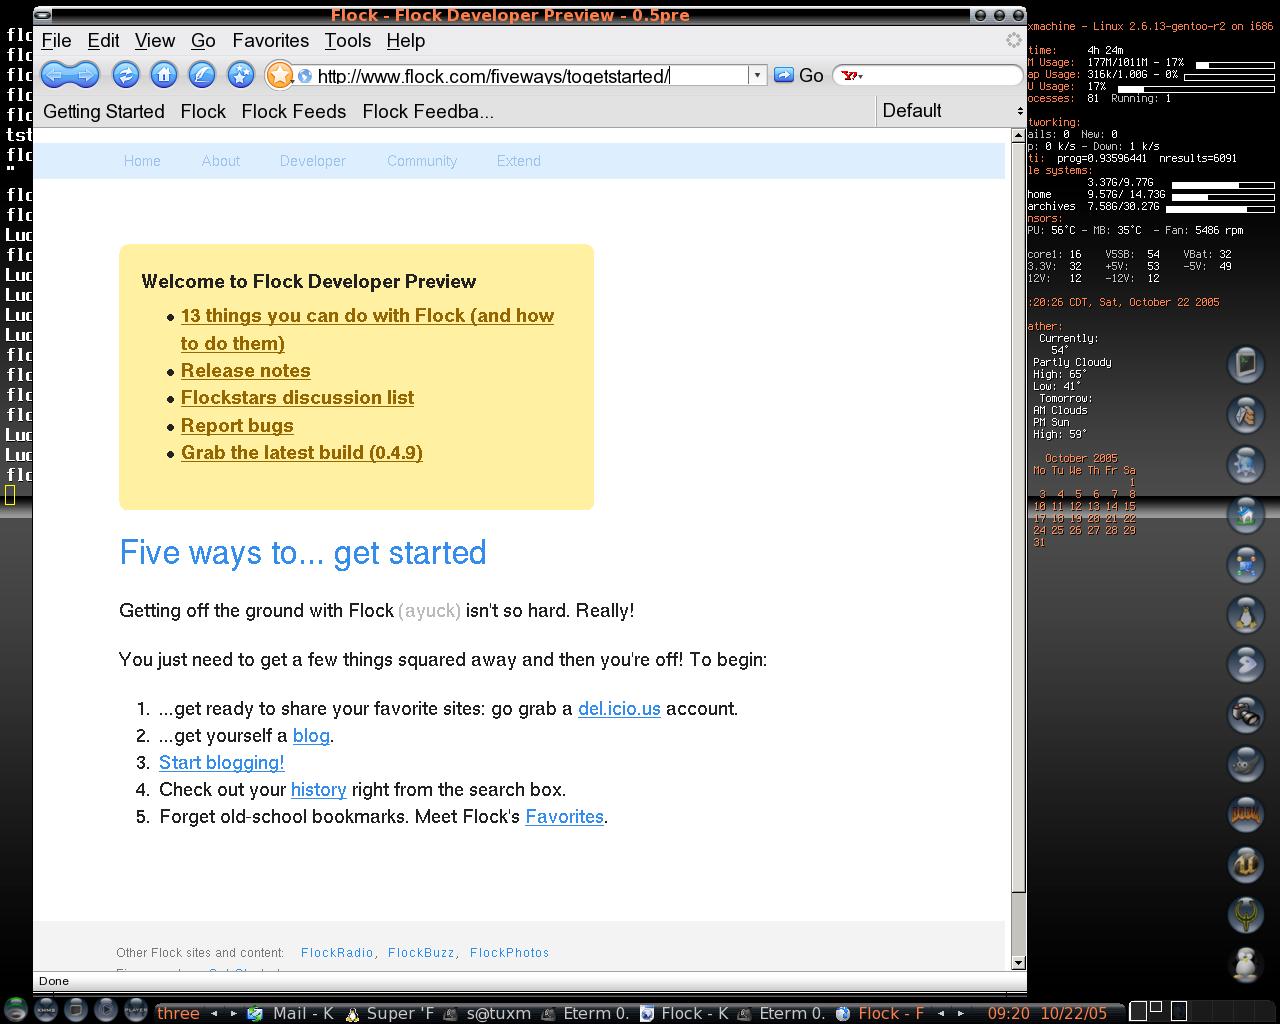
Task: Open the Help menu
Action: (405, 41)
